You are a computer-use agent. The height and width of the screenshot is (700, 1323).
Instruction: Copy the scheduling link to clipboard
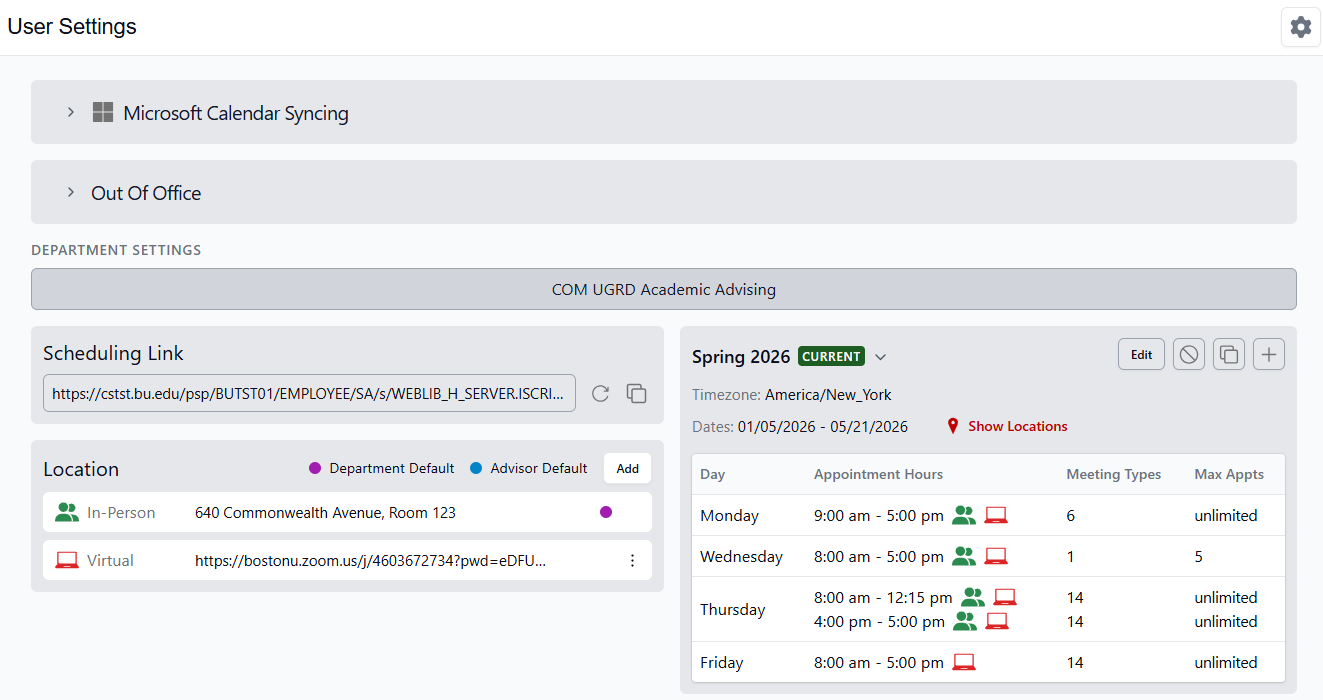pyautogui.click(x=636, y=394)
